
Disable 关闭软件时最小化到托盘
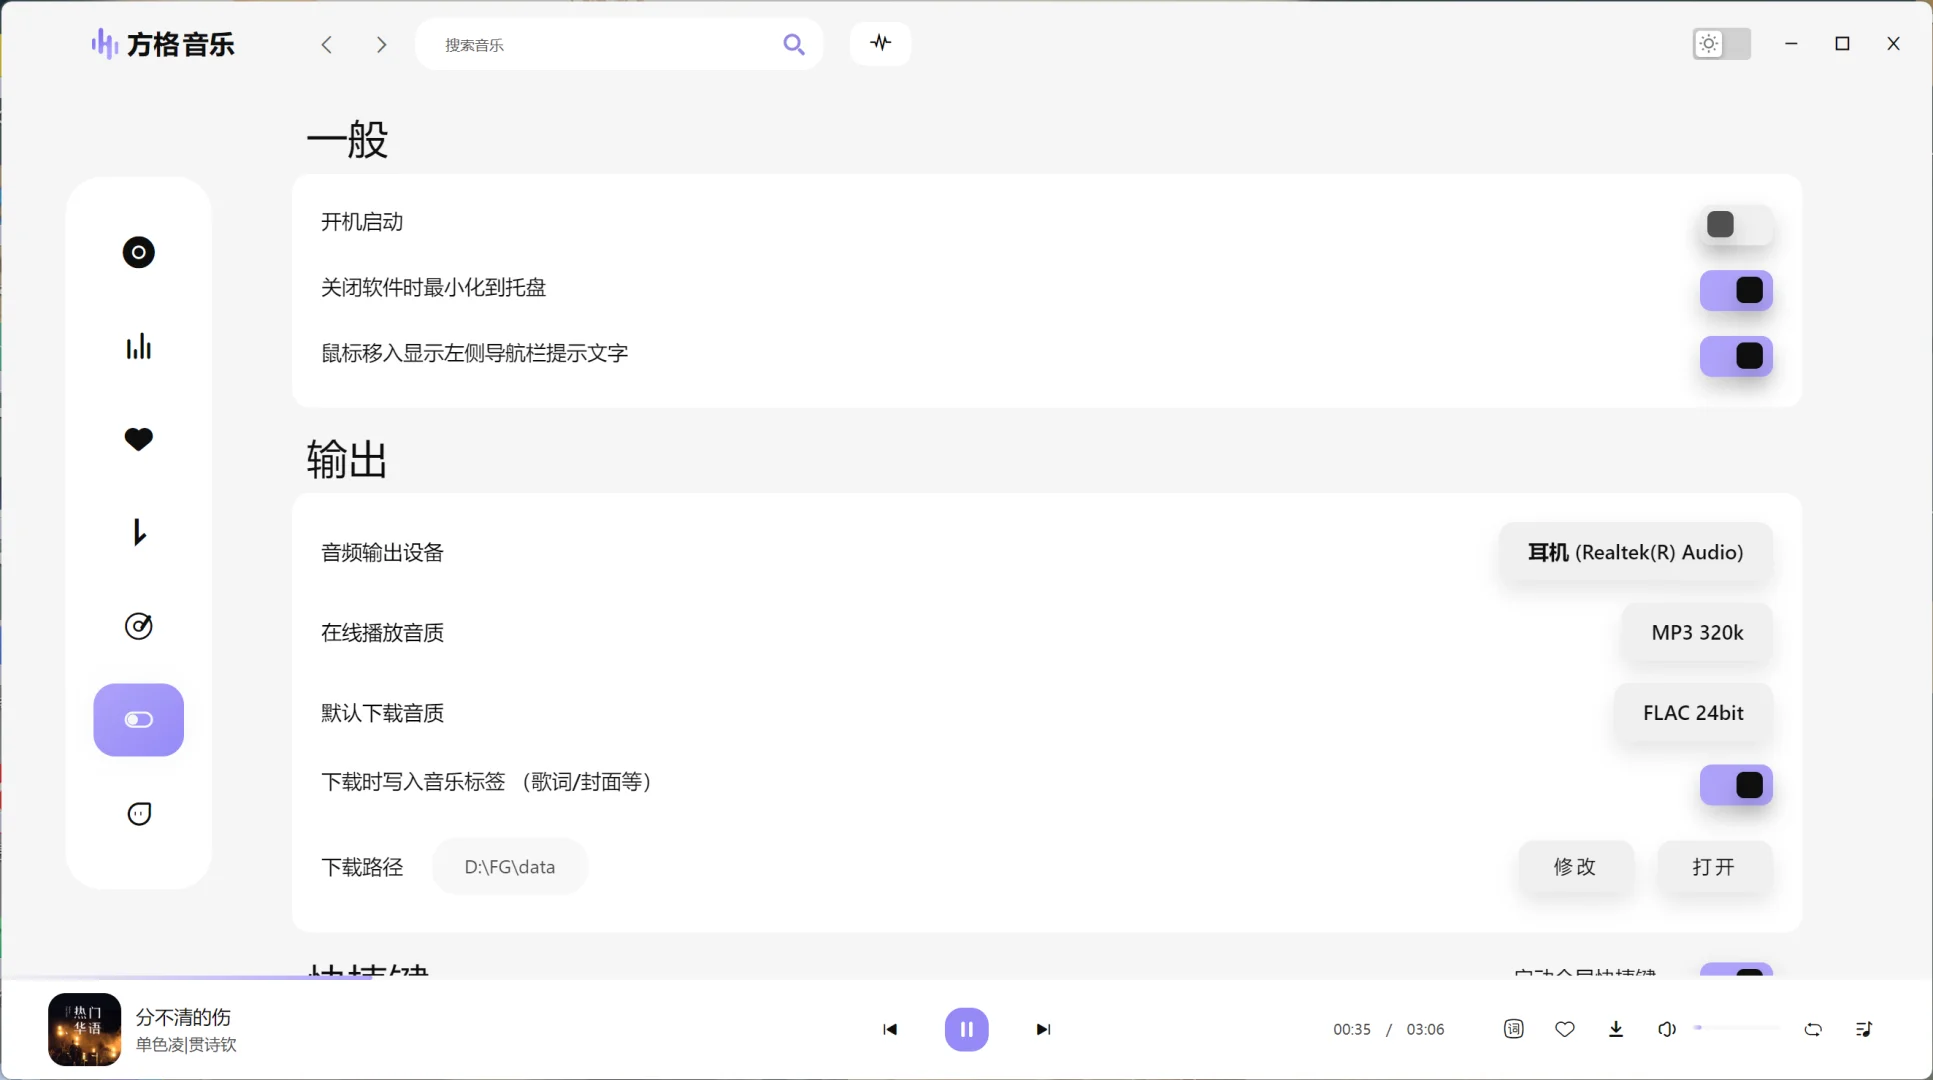coord(1736,290)
